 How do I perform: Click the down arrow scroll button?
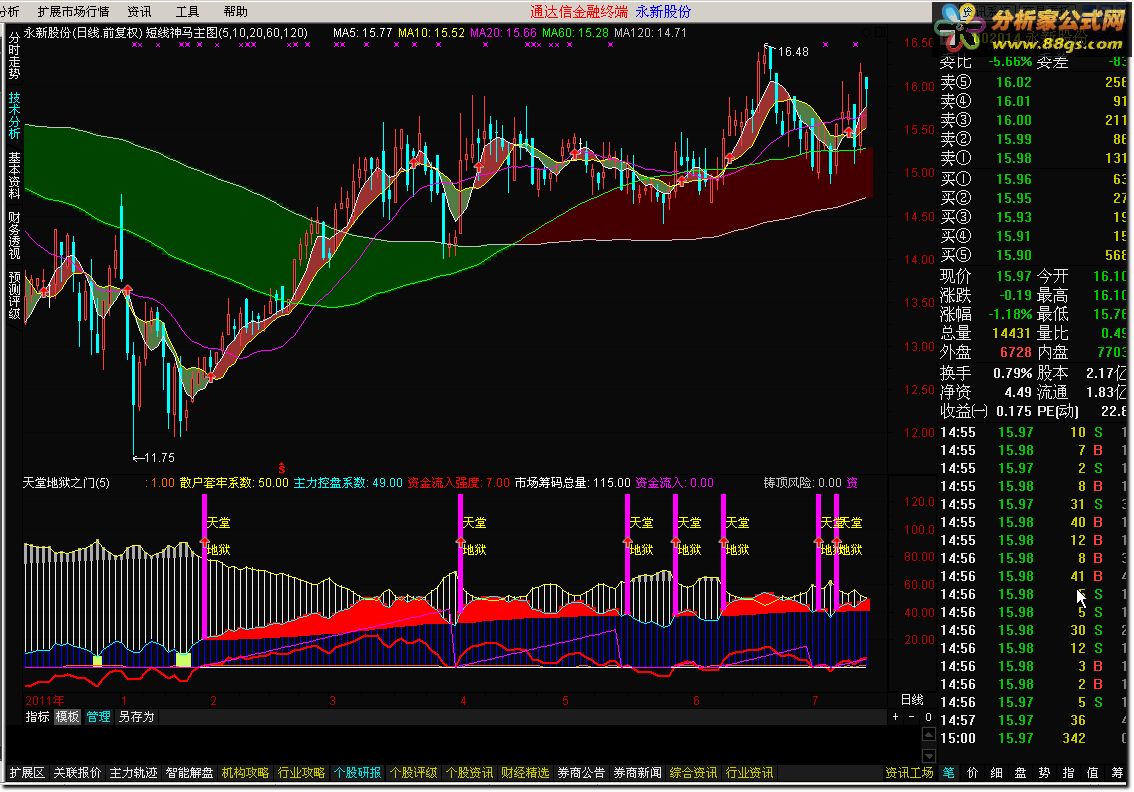(929, 755)
